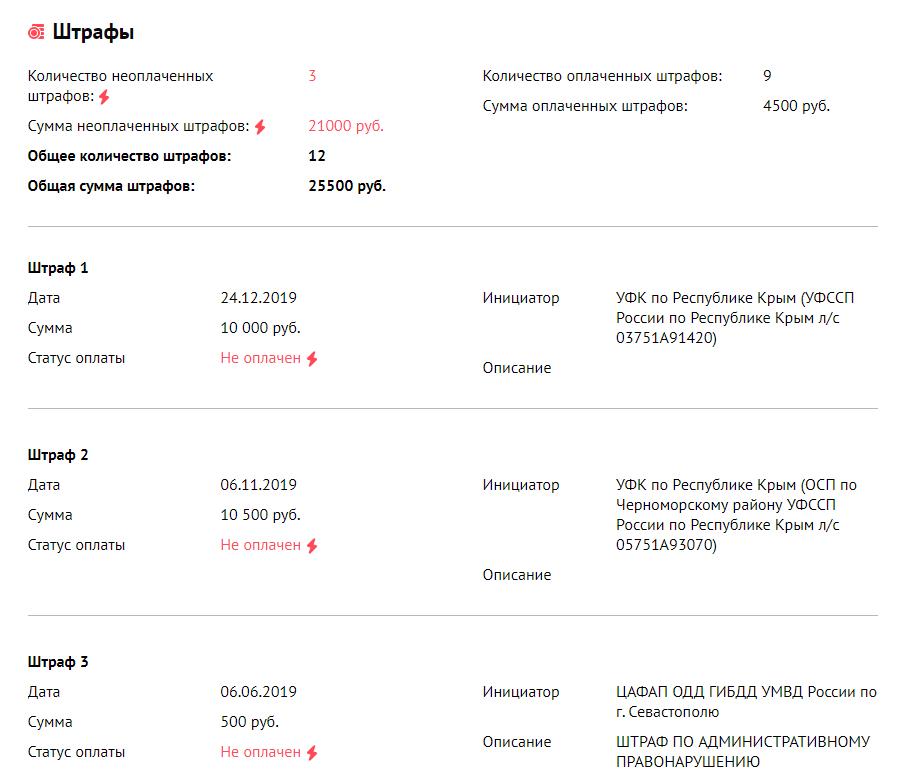This screenshot has width=904, height=772.
Task: Click the fines icon beside the Штрафы heading
Action: (x=36, y=33)
